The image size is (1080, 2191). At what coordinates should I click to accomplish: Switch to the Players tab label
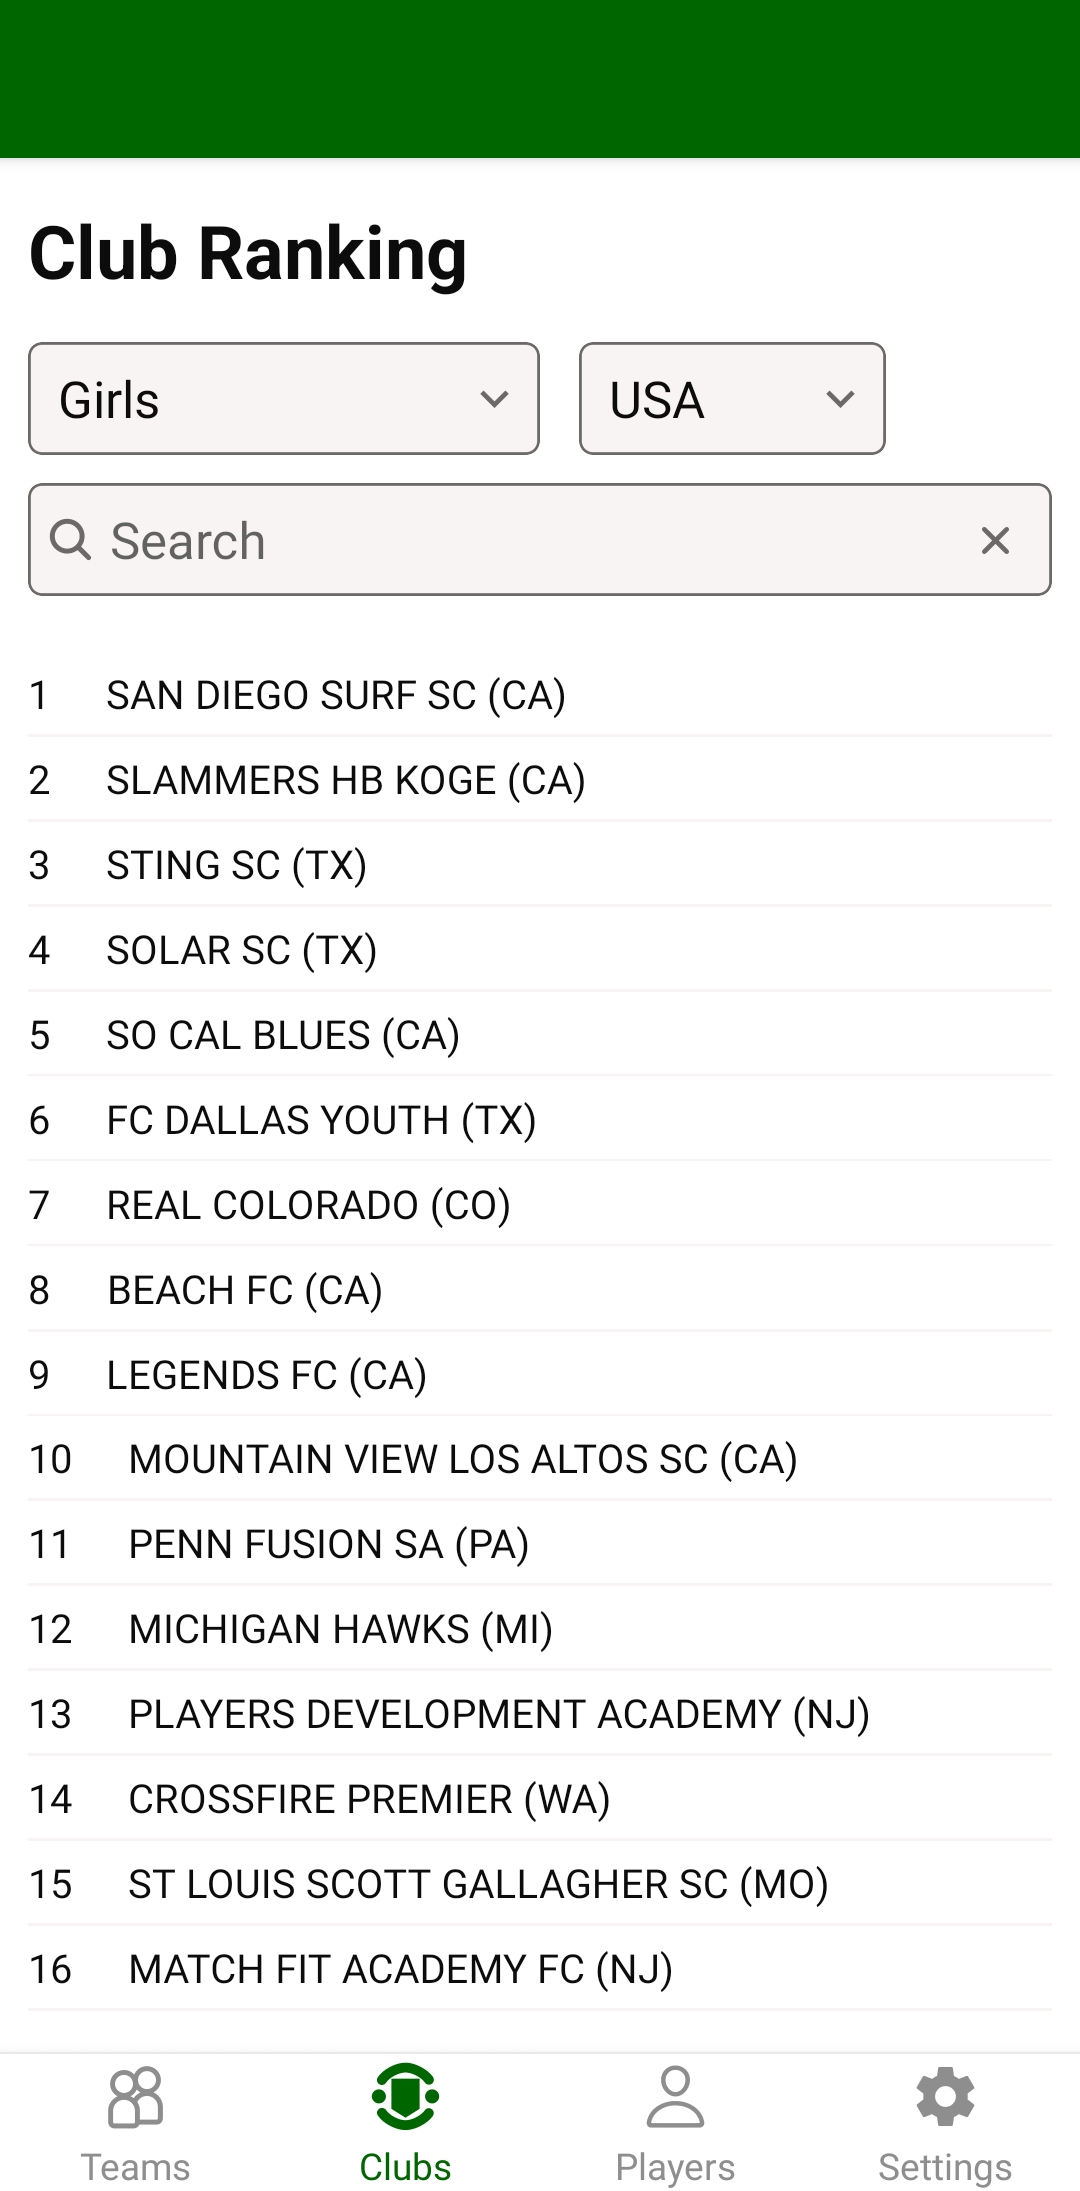675,2167
